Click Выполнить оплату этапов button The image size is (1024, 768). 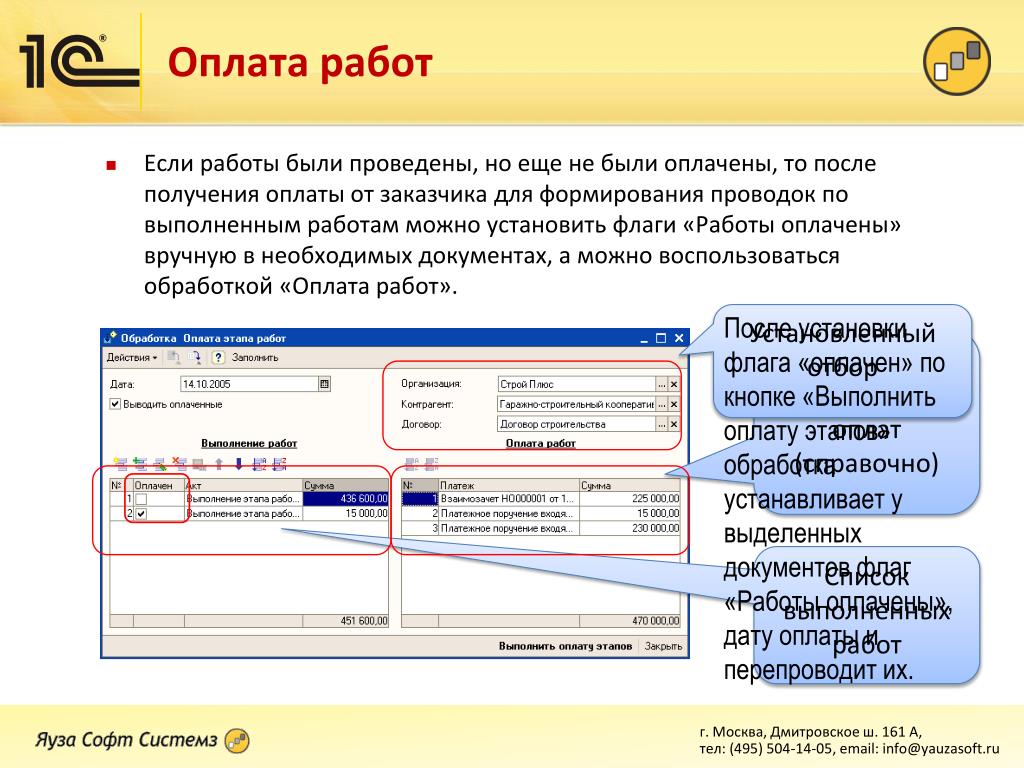(566, 646)
